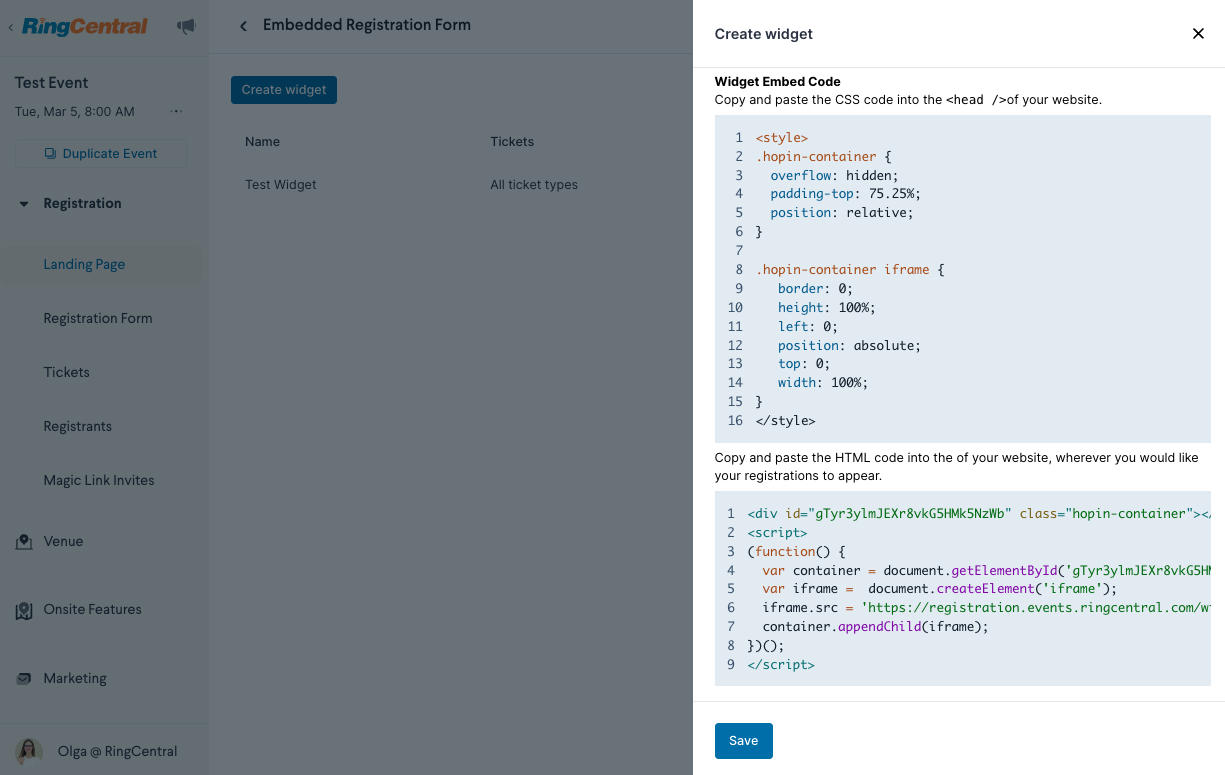The height and width of the screenshot is (775, 1225).
Task: Click the Duplicate Event button
Action: coord(101,154)
